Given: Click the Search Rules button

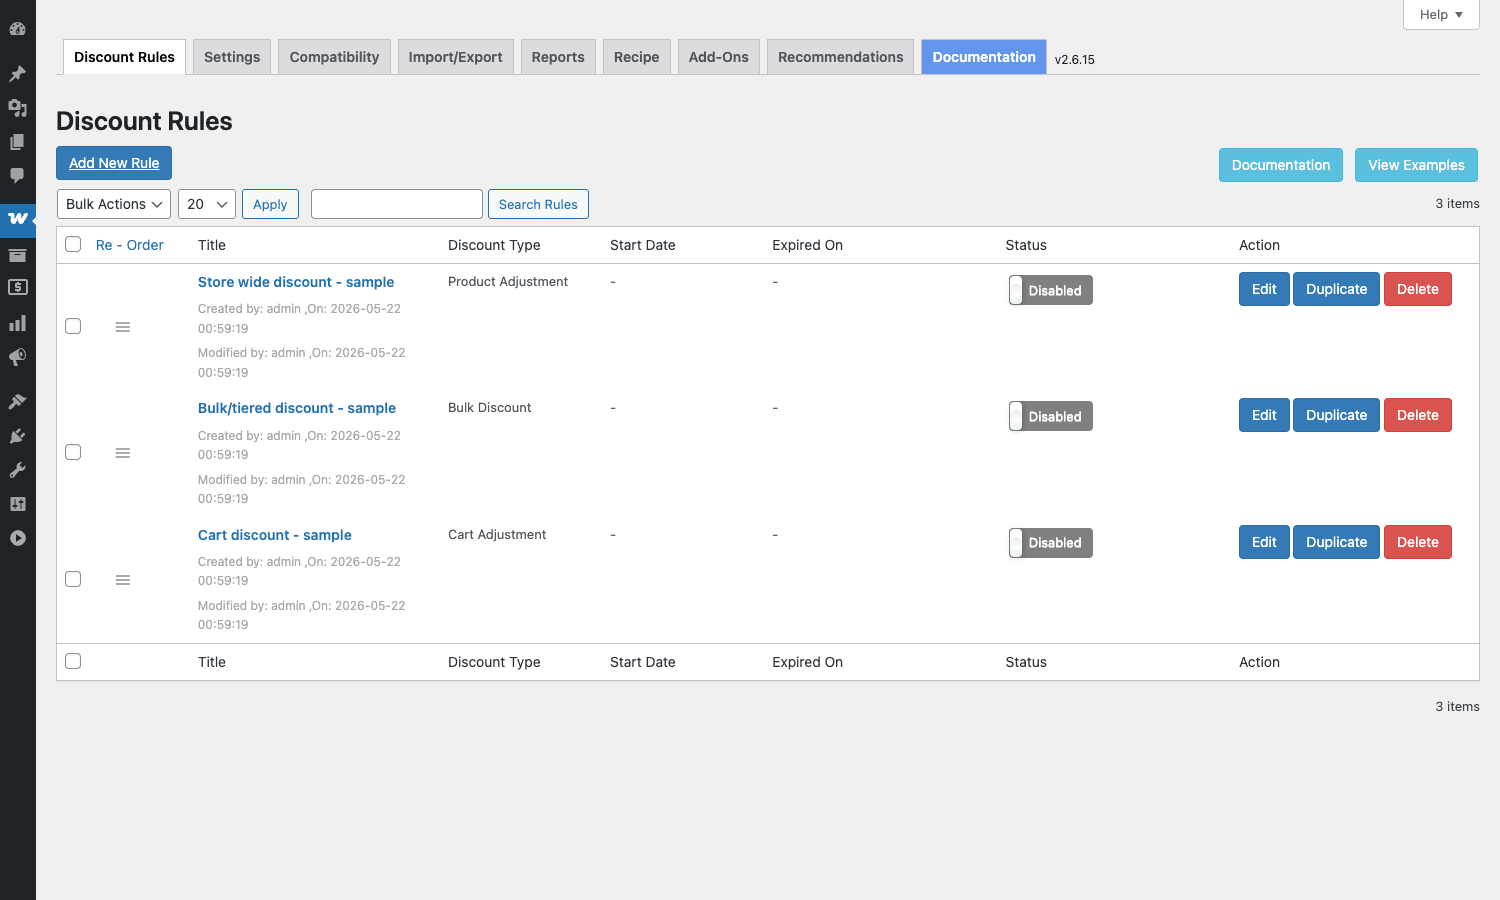Looking at the screenshot, I should pyautogui.click(x=538, y=204).
